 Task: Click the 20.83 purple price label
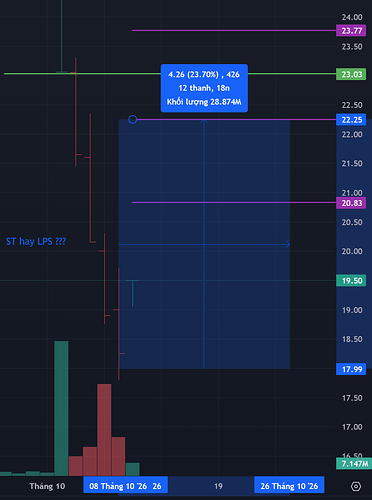point(351,203)
